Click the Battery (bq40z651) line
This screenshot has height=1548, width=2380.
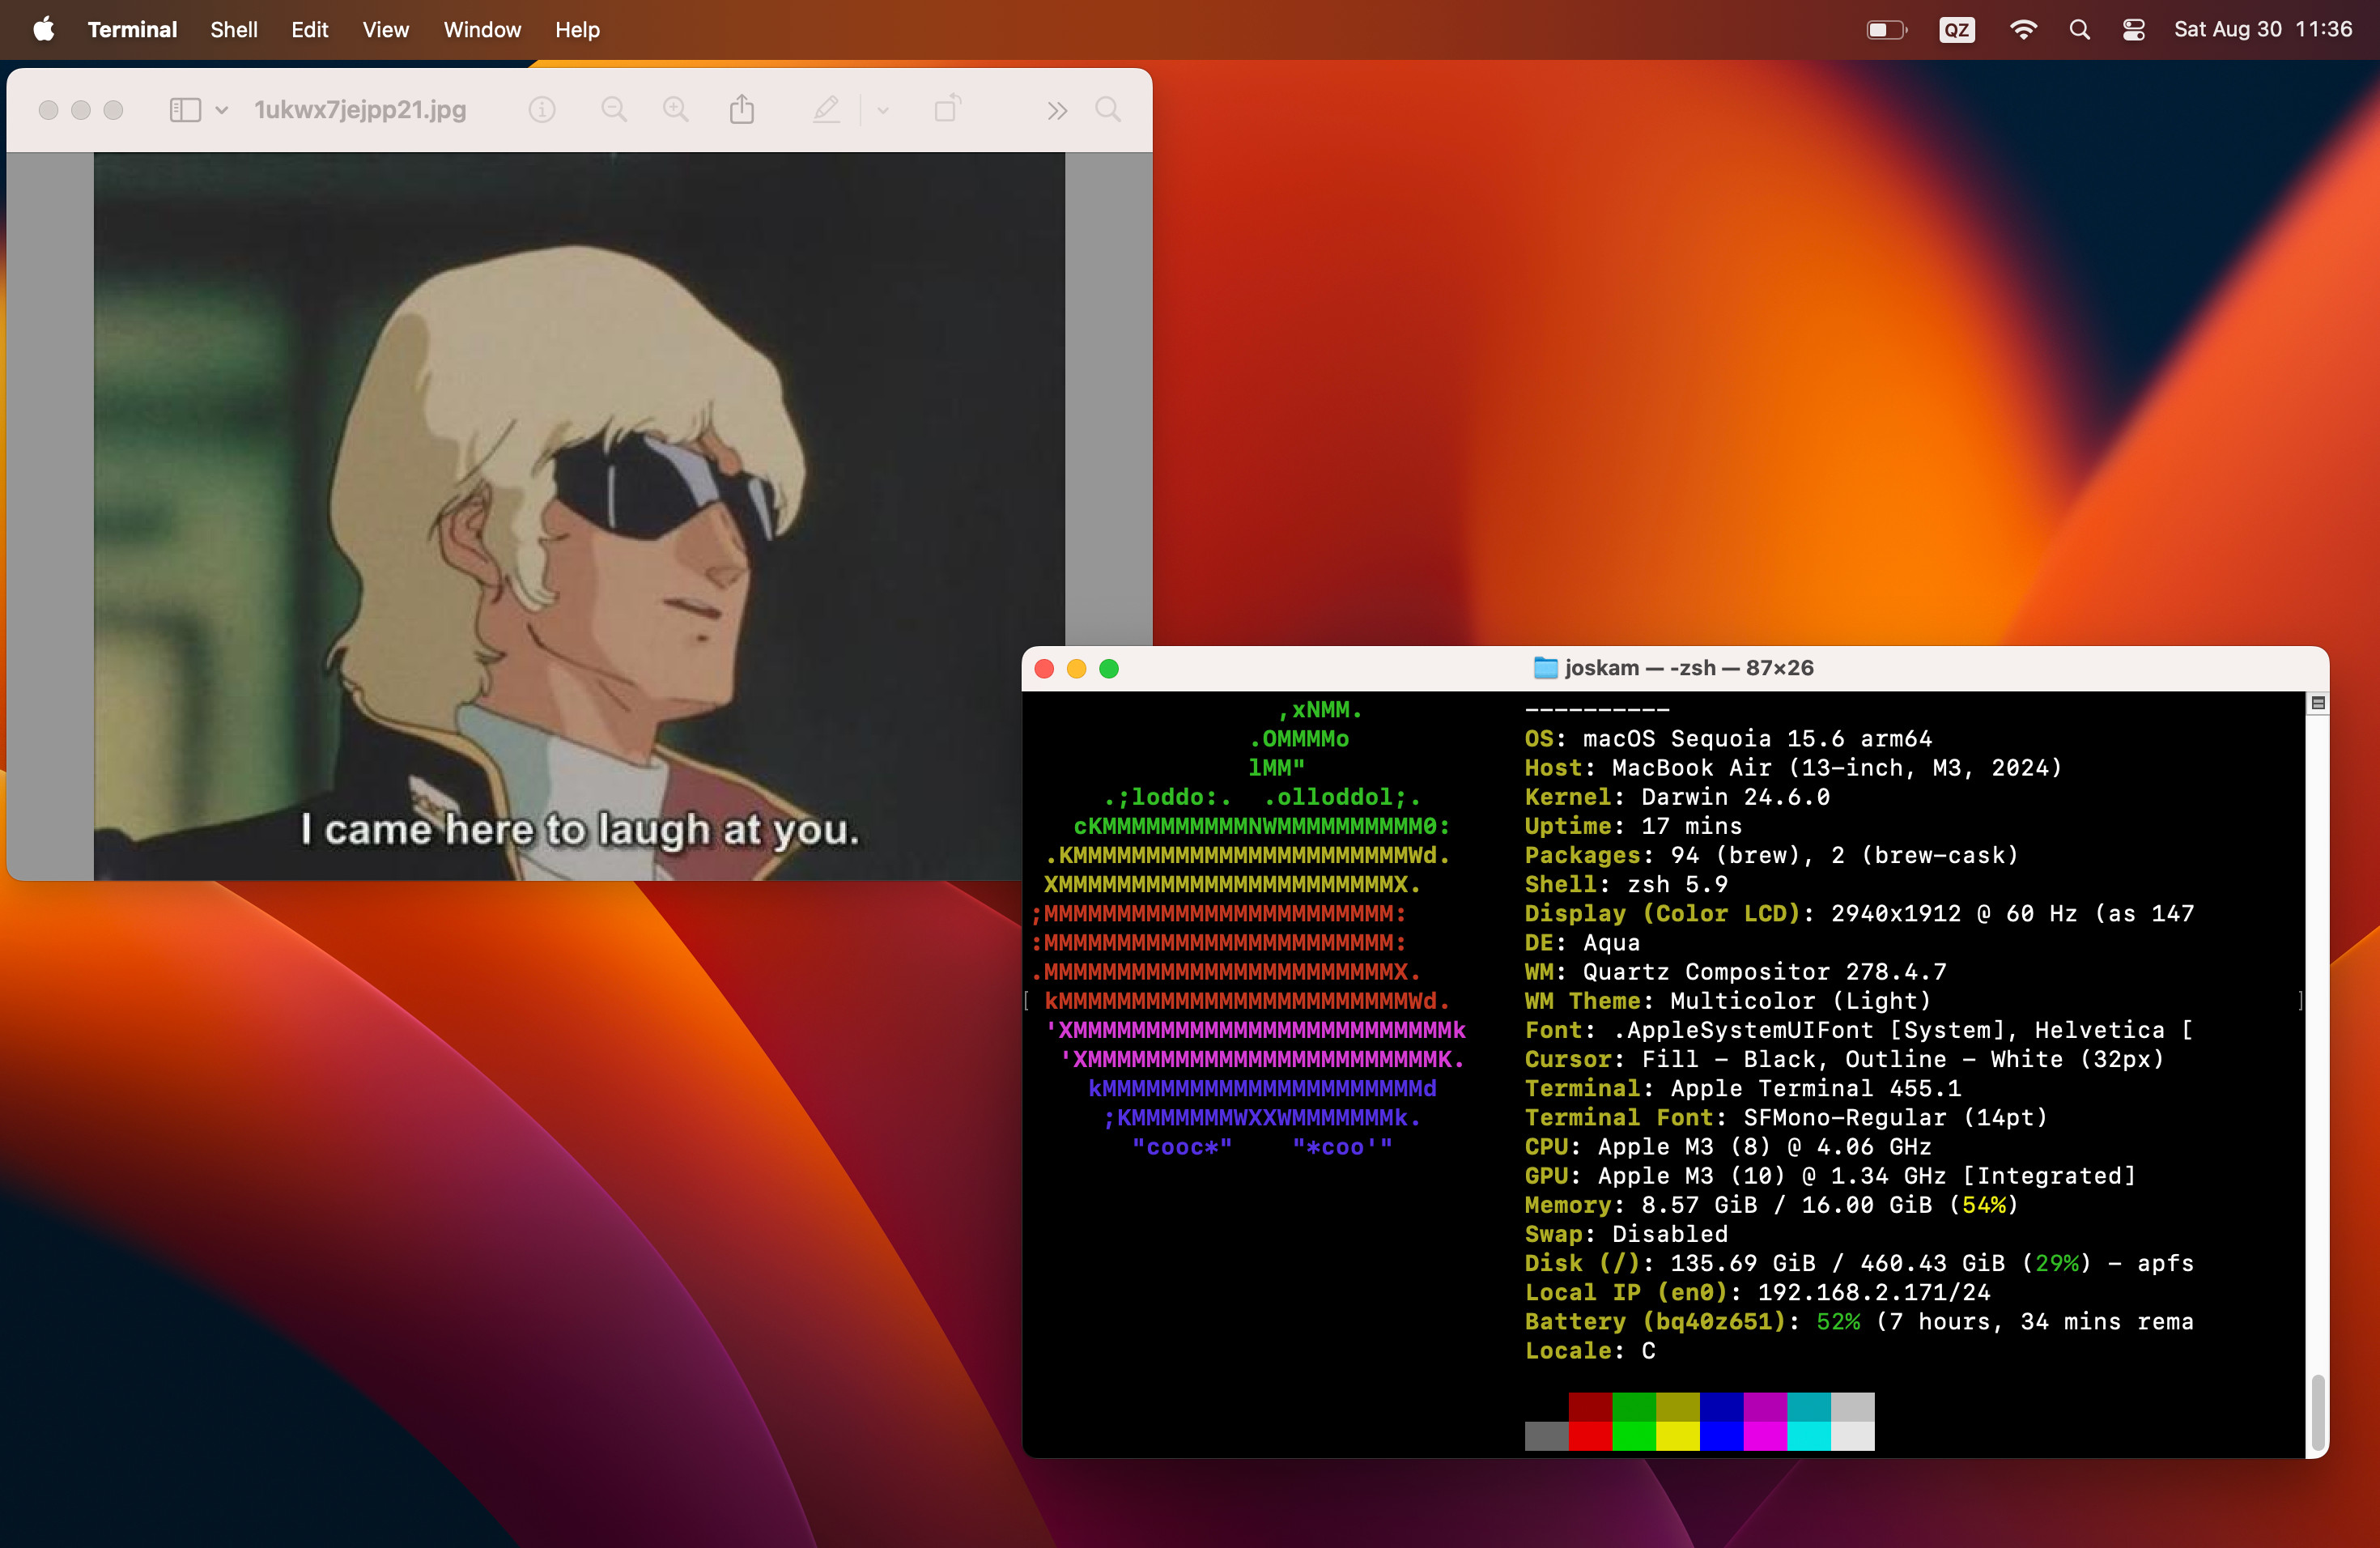[1859, 1321]
